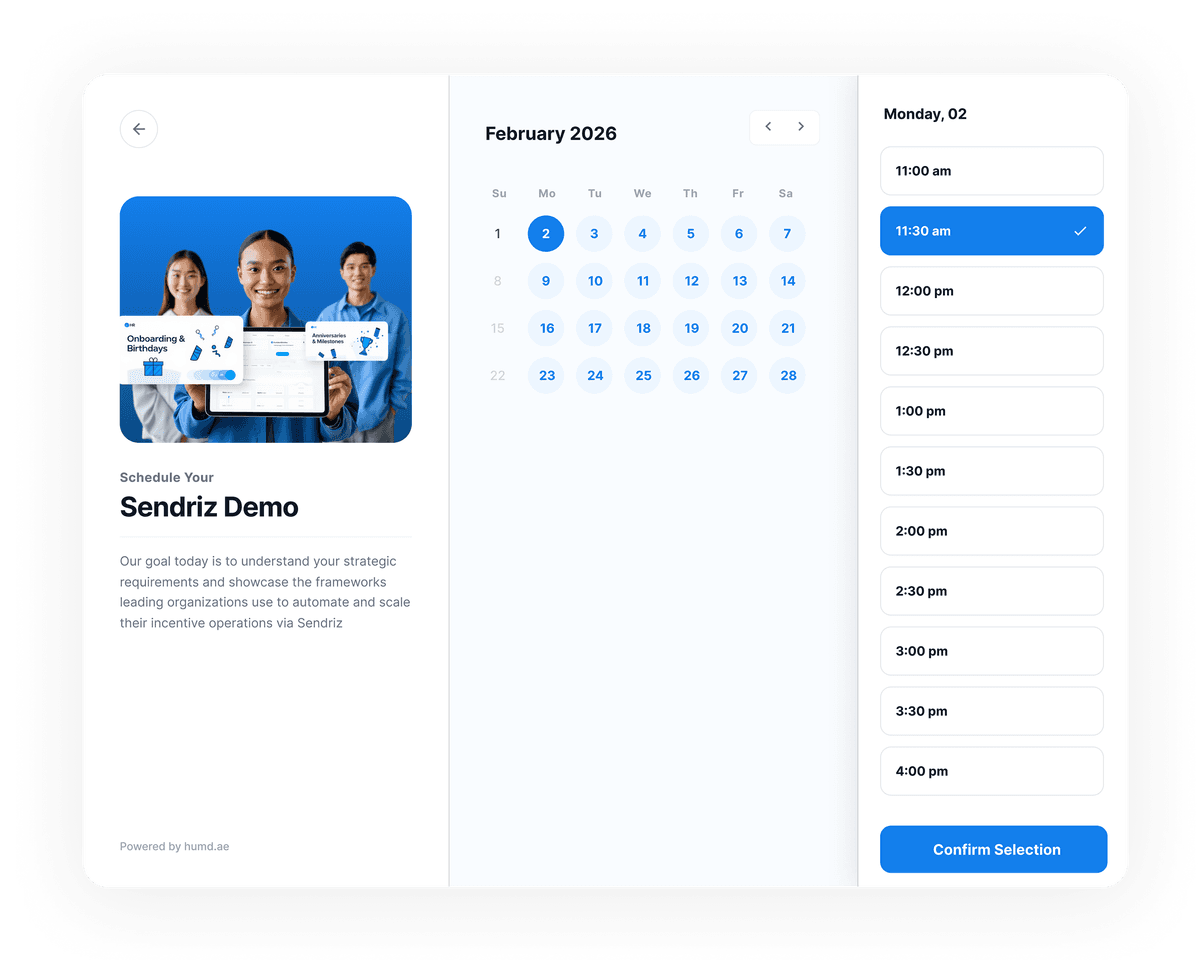Deselect the highlighted 11:30 am slot
Viewport: 1200px width, 960px height.
pos(991,231)
